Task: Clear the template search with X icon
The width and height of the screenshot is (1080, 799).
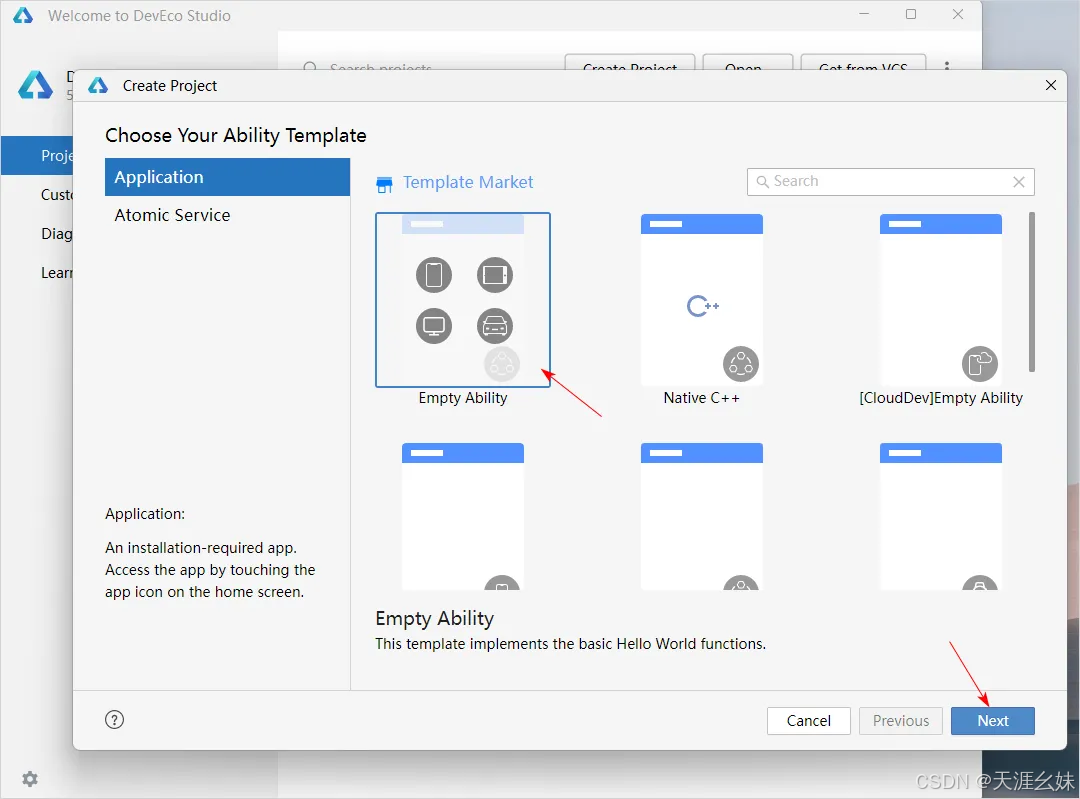Action: coord(1019,182)
